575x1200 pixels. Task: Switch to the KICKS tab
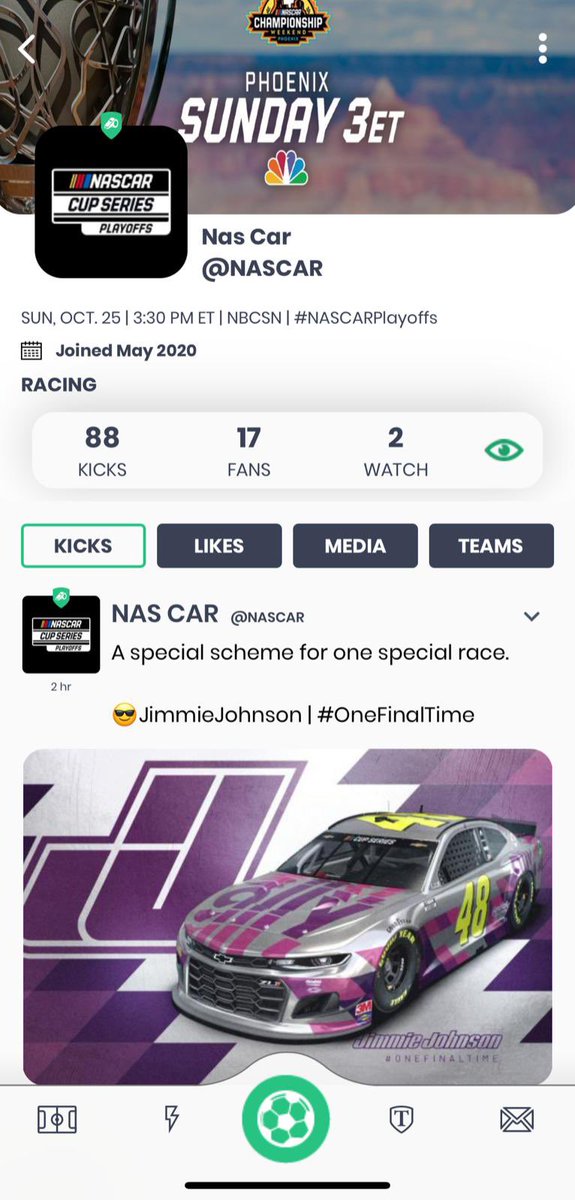click(84, 546)
